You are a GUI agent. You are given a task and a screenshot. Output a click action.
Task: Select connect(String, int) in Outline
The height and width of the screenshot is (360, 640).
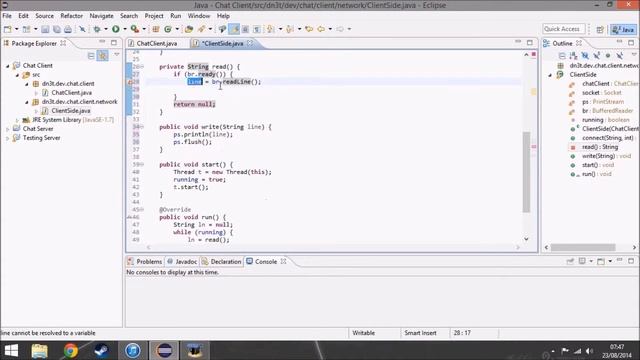(608, 138)
